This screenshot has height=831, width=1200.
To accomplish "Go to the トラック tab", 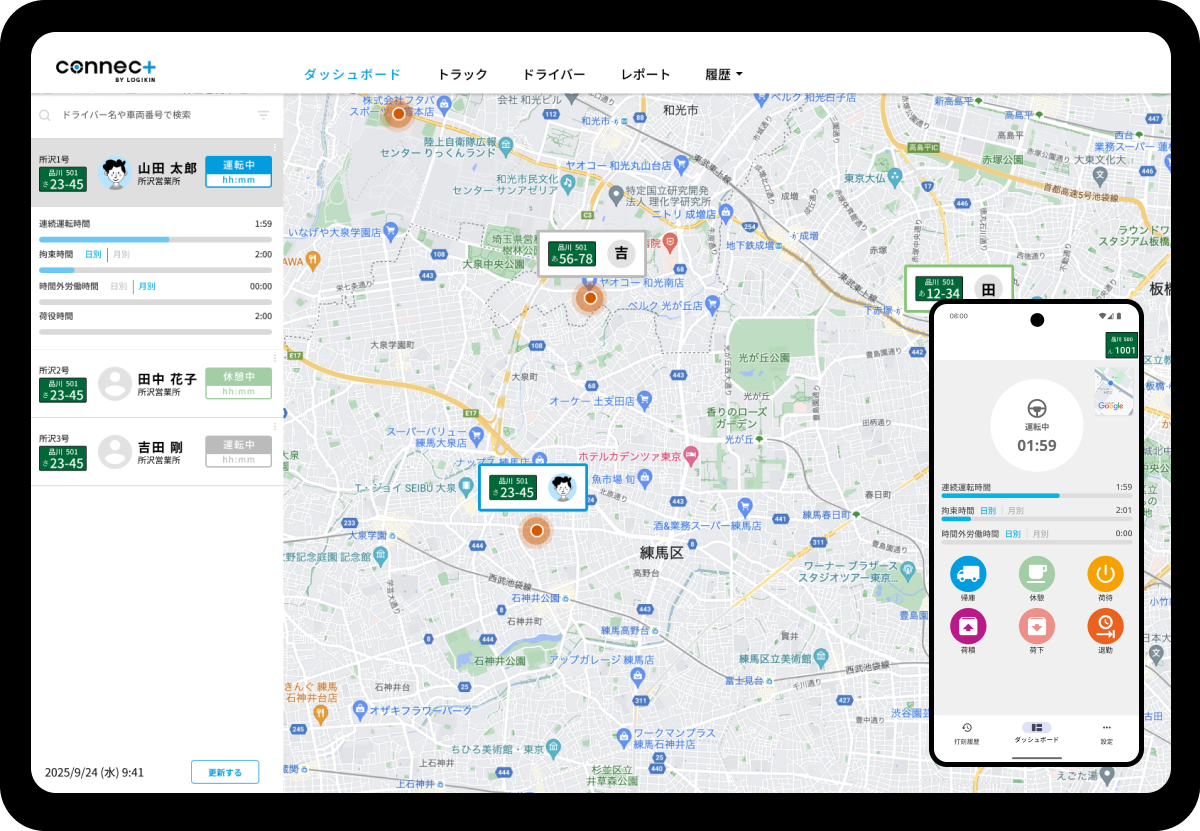I will pyautogui.click(x=462, y=74).
